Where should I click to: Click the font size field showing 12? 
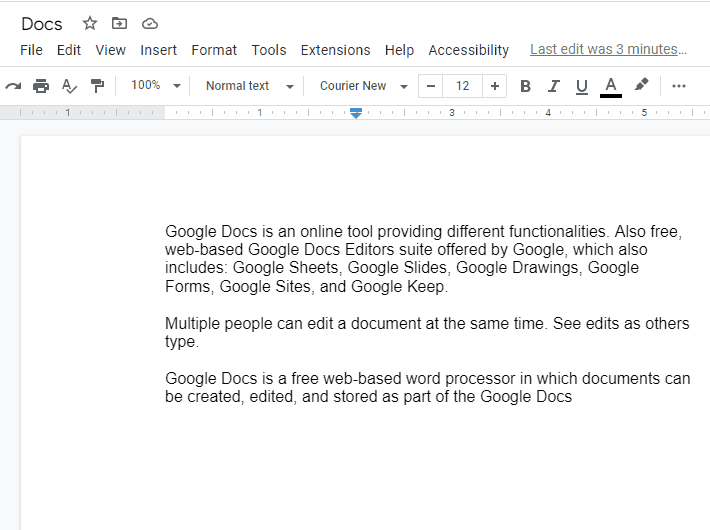click(463, 86)
